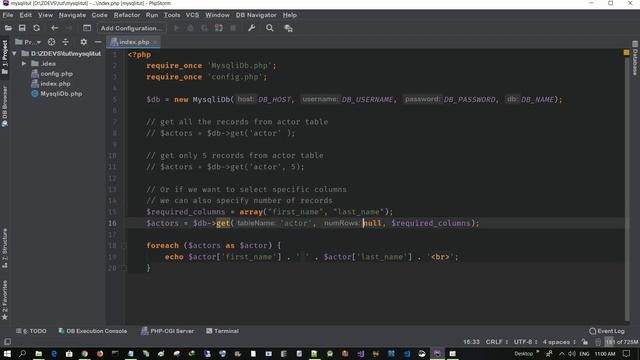Viewport: 640px width, 360px height.
Task: Select MysqliDb.php in project tree
Action: 61,94
